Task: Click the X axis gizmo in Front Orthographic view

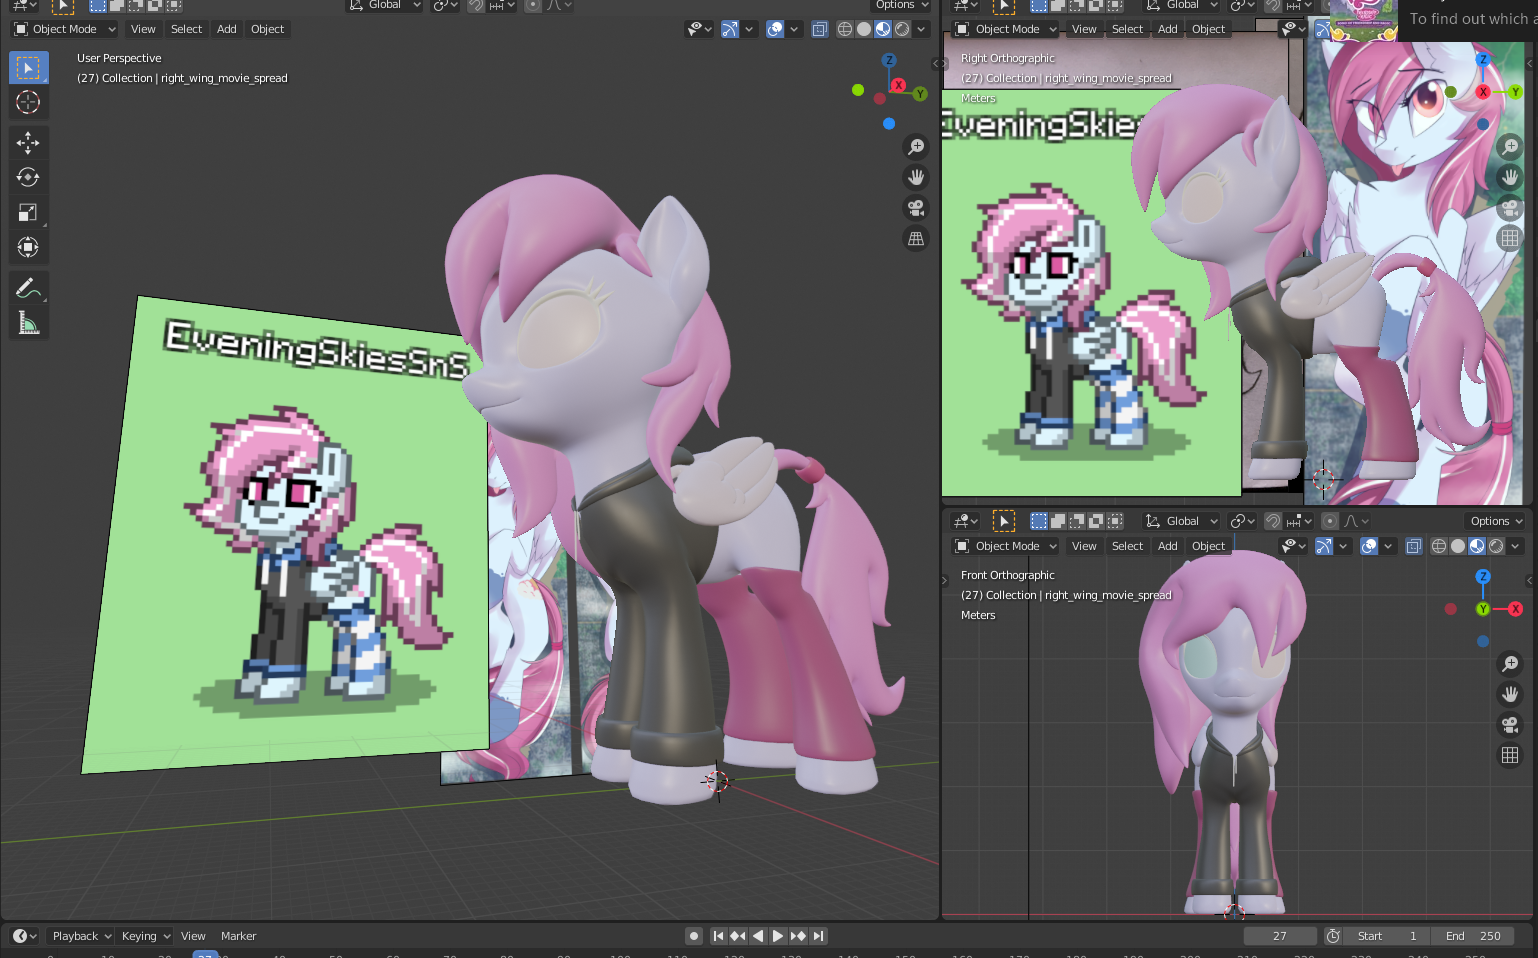Action: (x=1515, y=609)
